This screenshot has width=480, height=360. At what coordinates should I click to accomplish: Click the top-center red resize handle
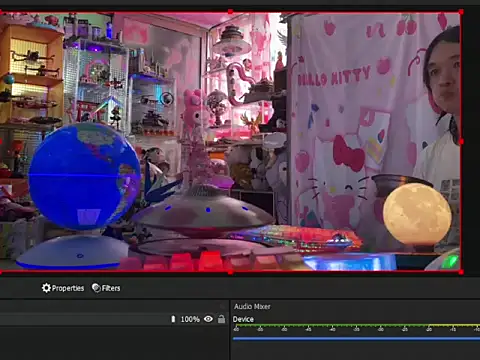pos(230,12)
